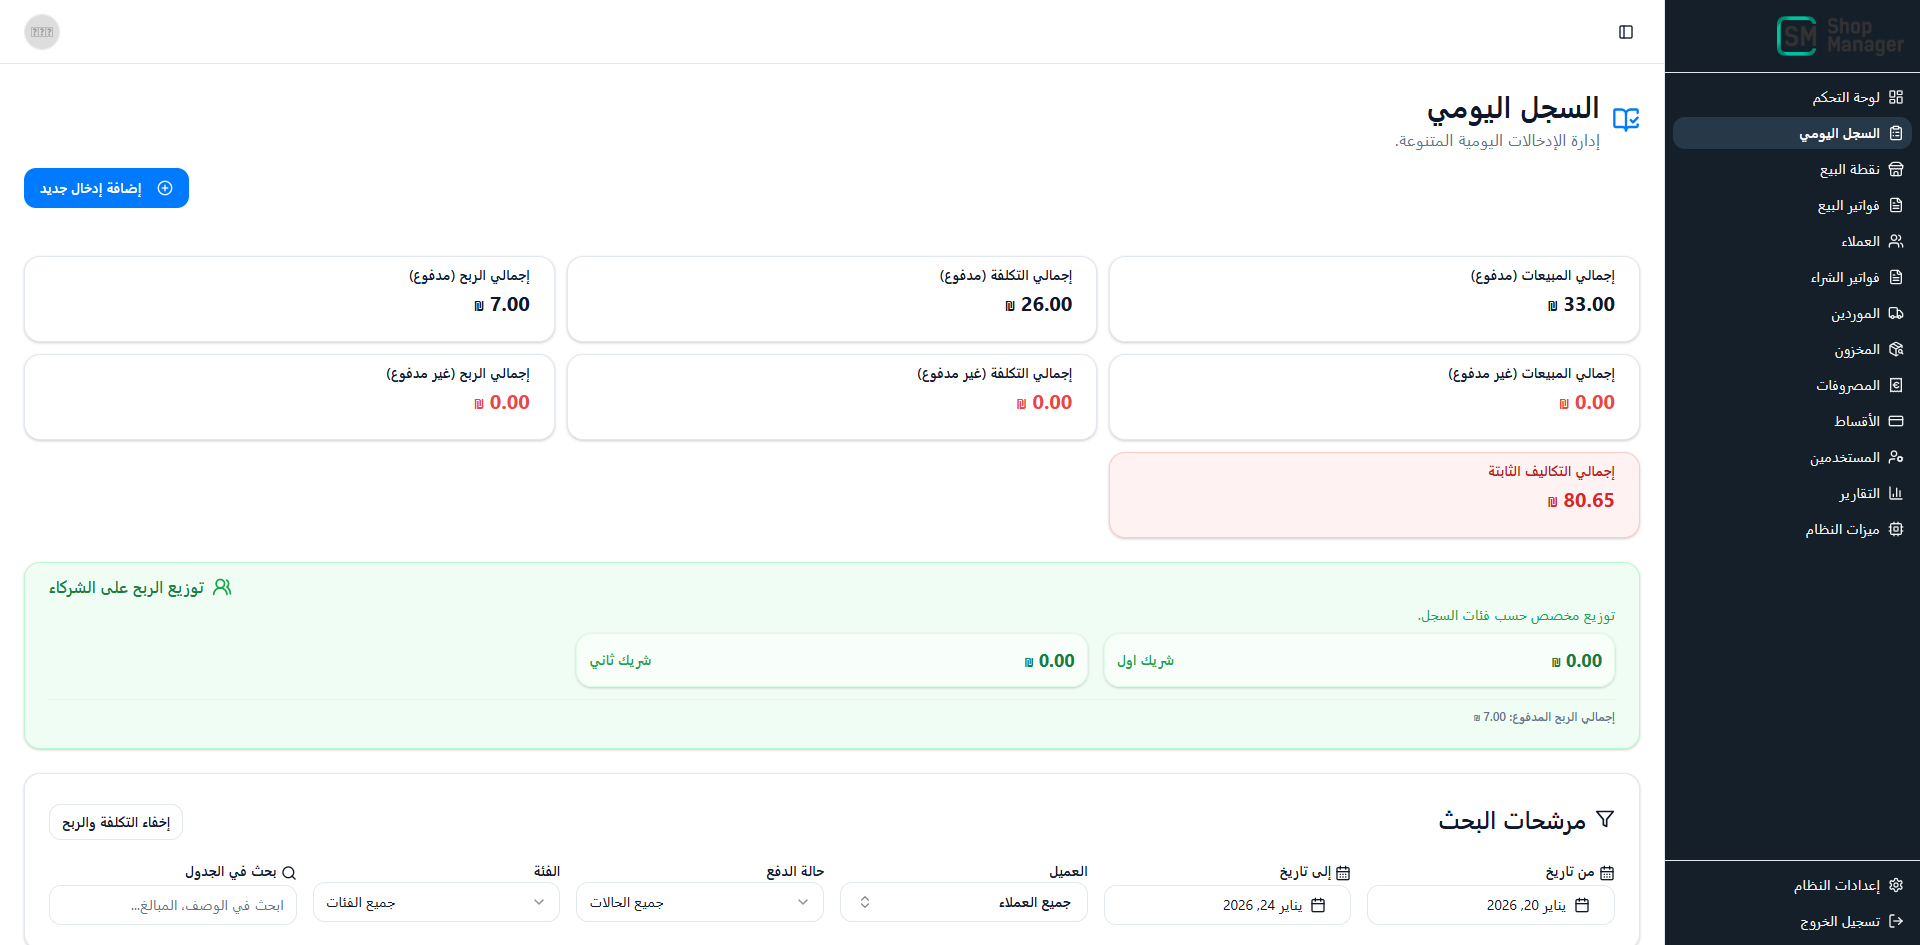Open Reports (التقارير) chart icon
The width and height of the screenshot is (1920, 945).
[x=1895, y=493]
